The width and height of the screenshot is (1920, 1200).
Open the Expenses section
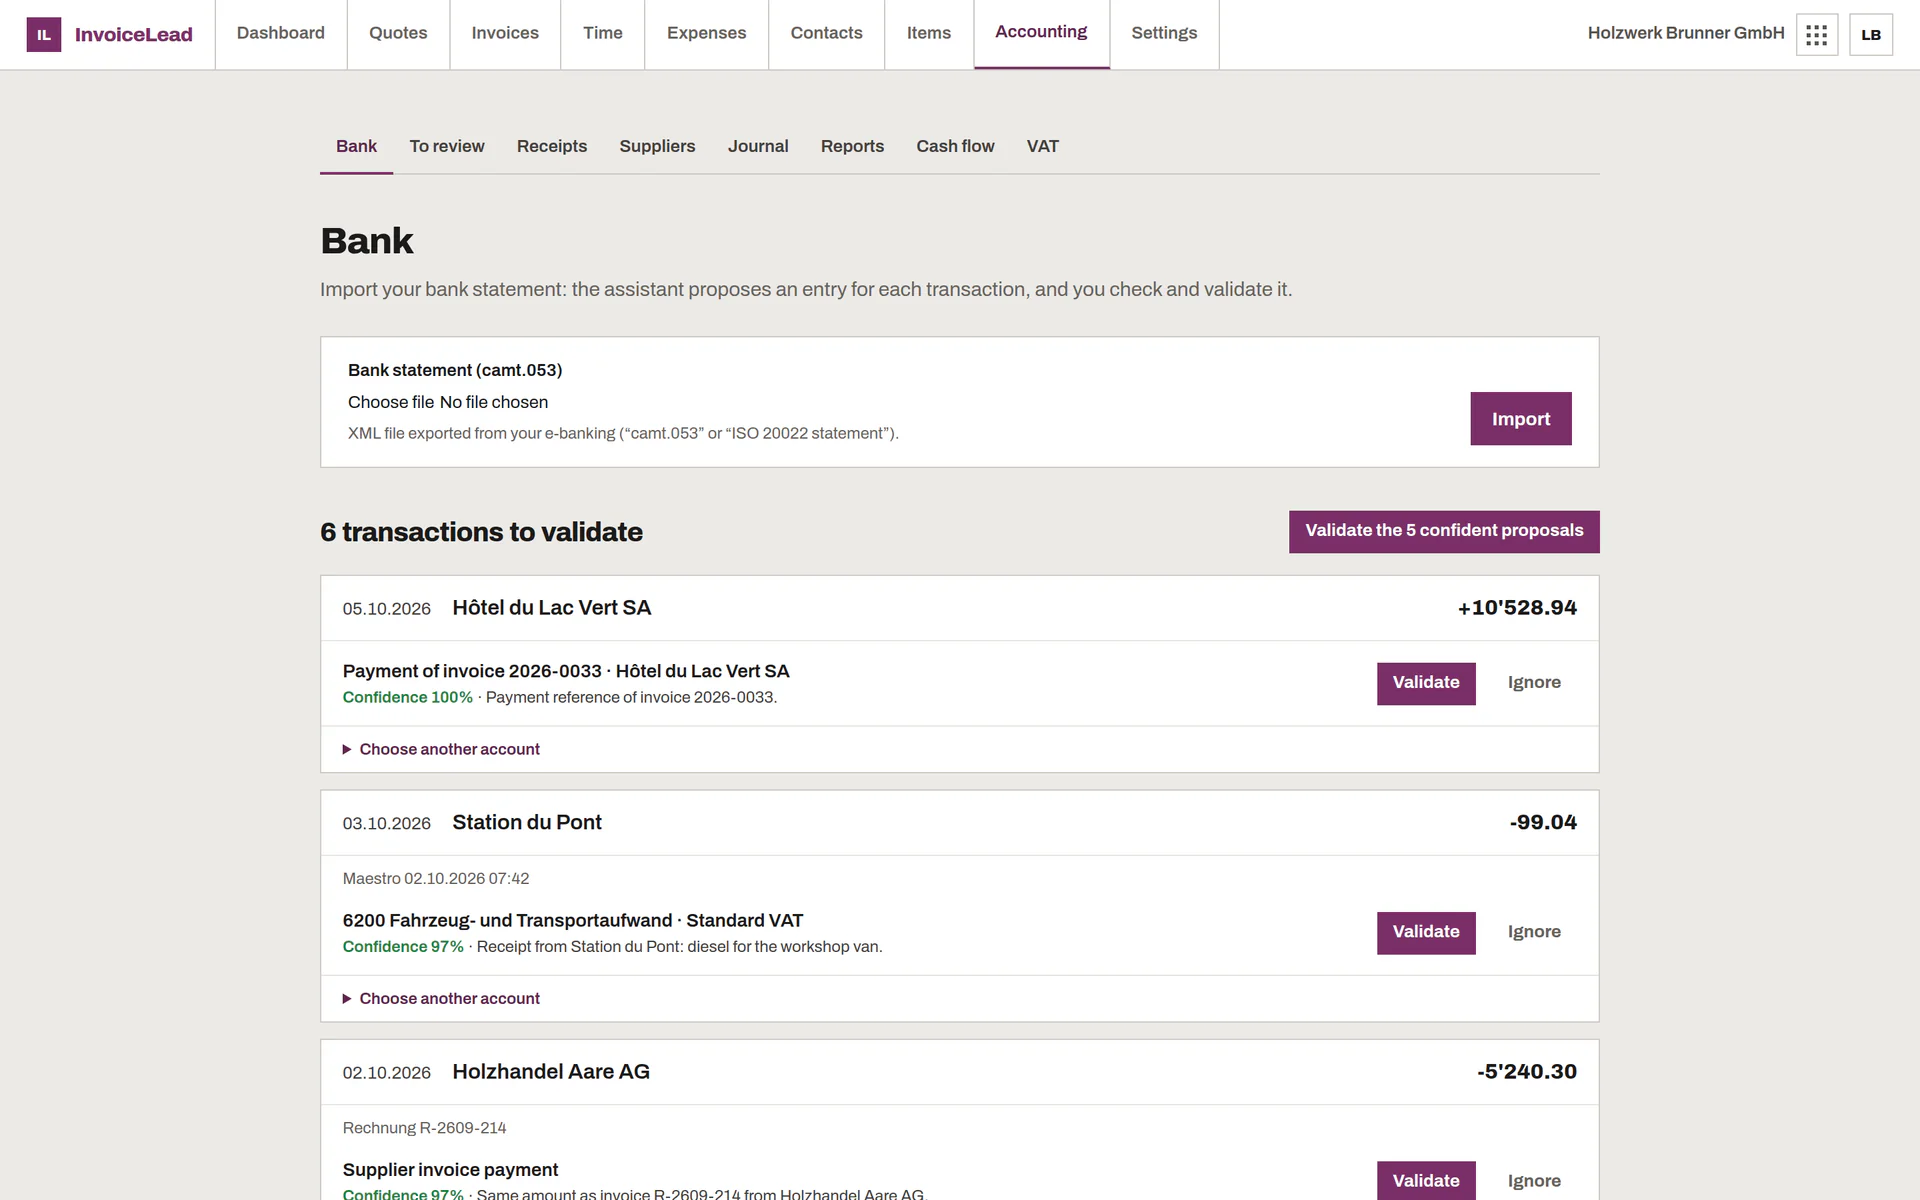[x=707, y=33]
